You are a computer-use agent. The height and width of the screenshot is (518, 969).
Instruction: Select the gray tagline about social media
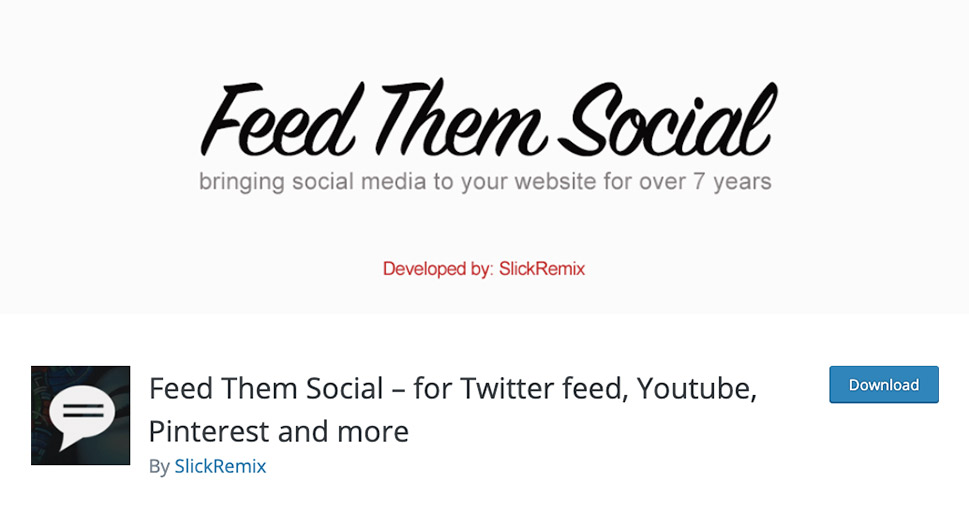click(x=485, y=182)
